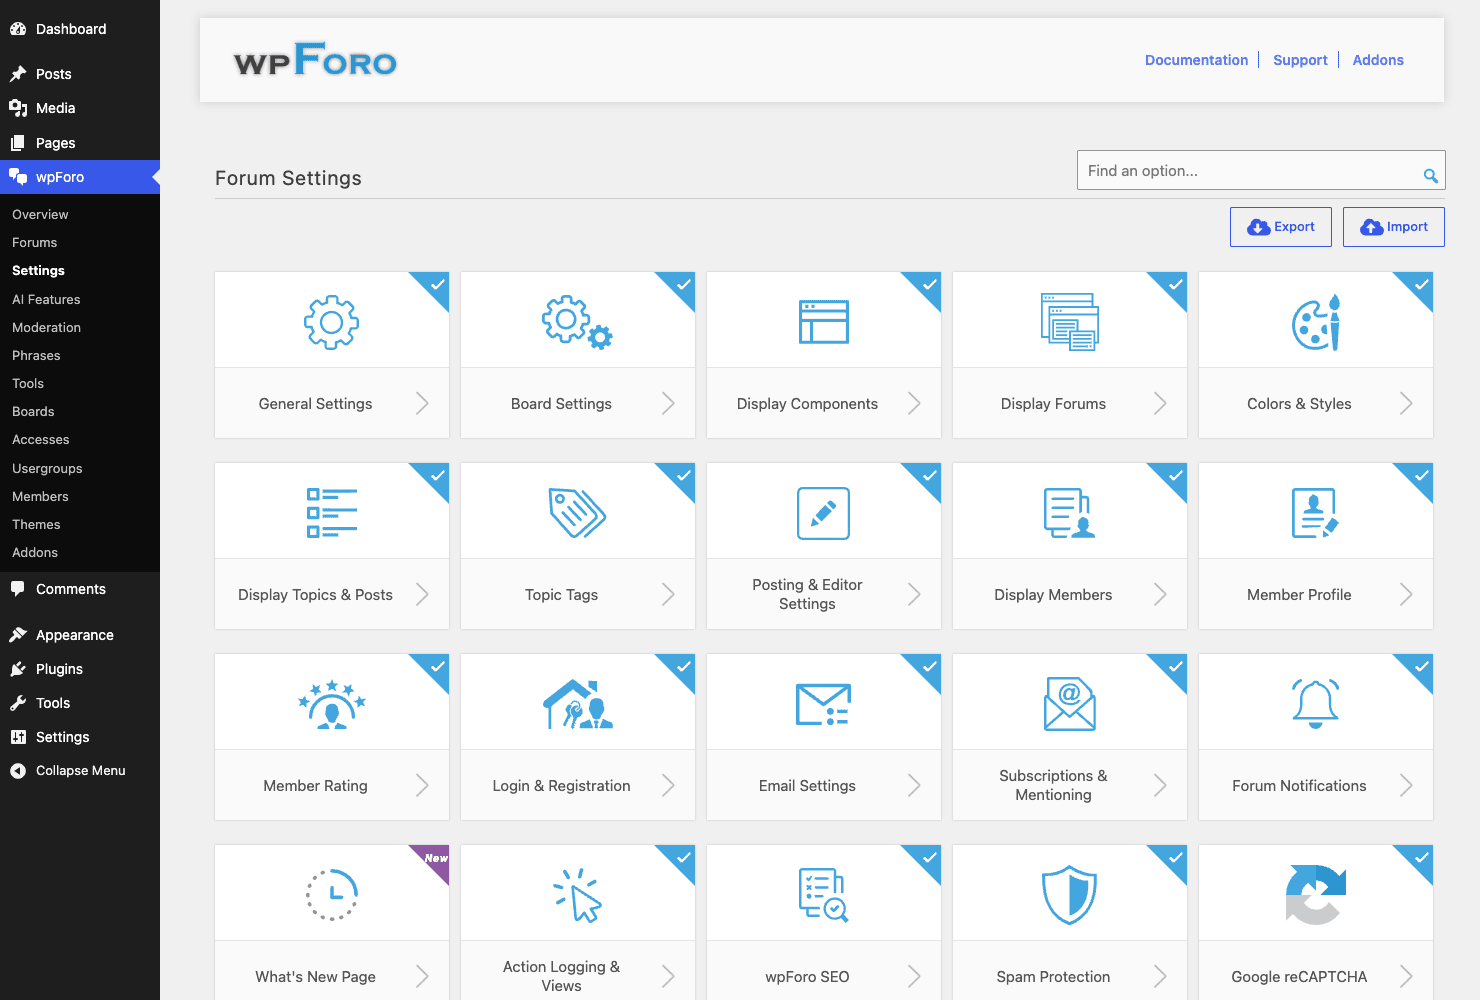Click the Import button

click(1394, 227)
